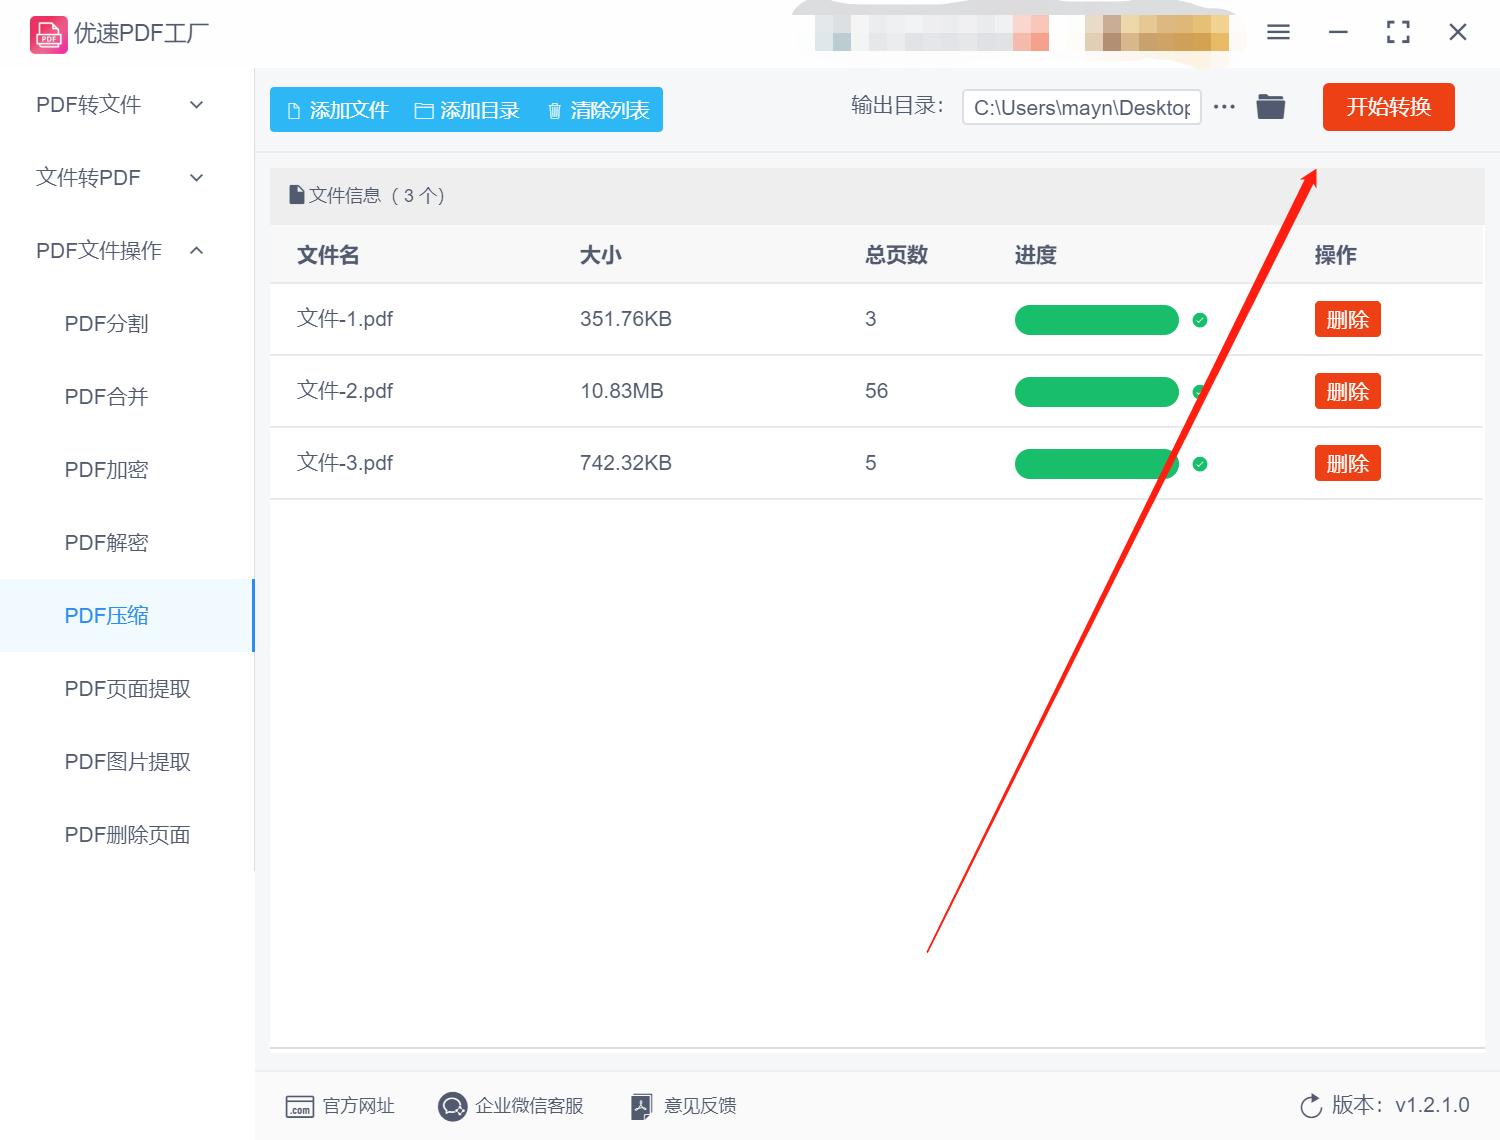The width and height of the screenshot is (1500, 1140).
Task: Switch to PDF页面提取 in the sidebar
Action: point(127,688)
